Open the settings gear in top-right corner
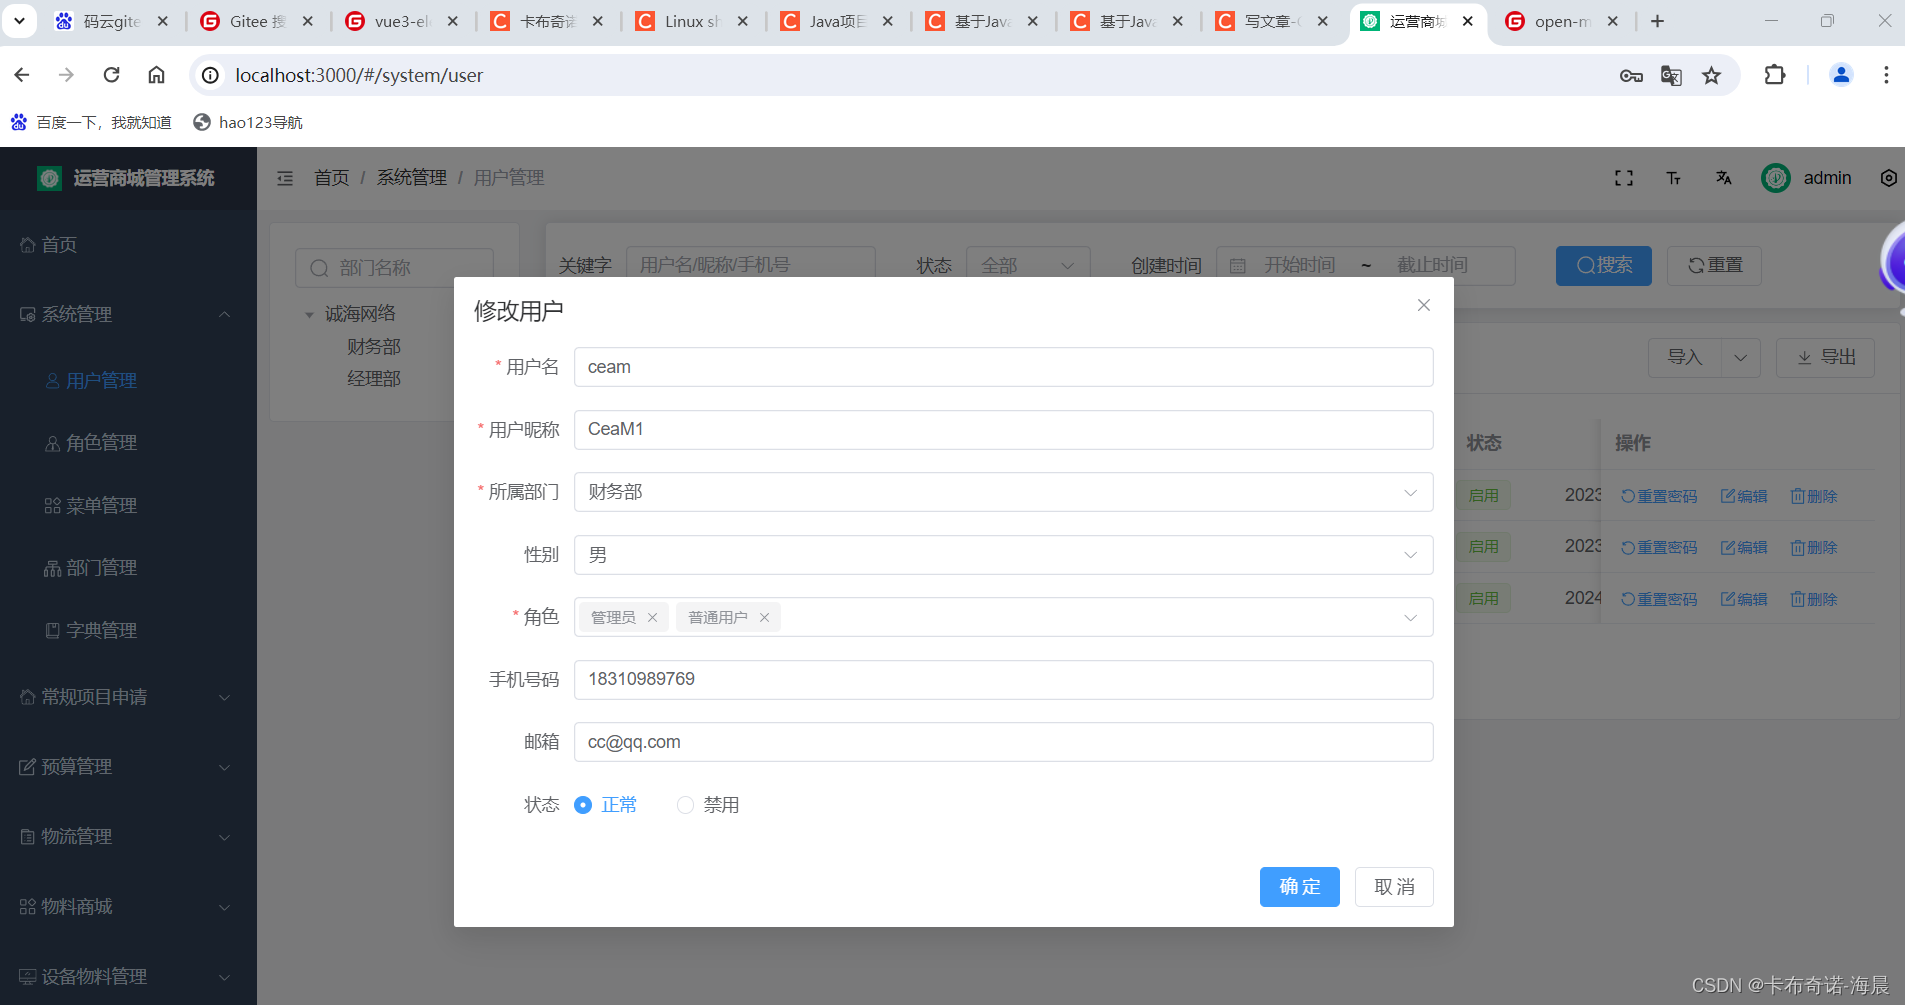Image resolution: width=1905 pixels, height=1005 pixels. tap(1888, 177)
